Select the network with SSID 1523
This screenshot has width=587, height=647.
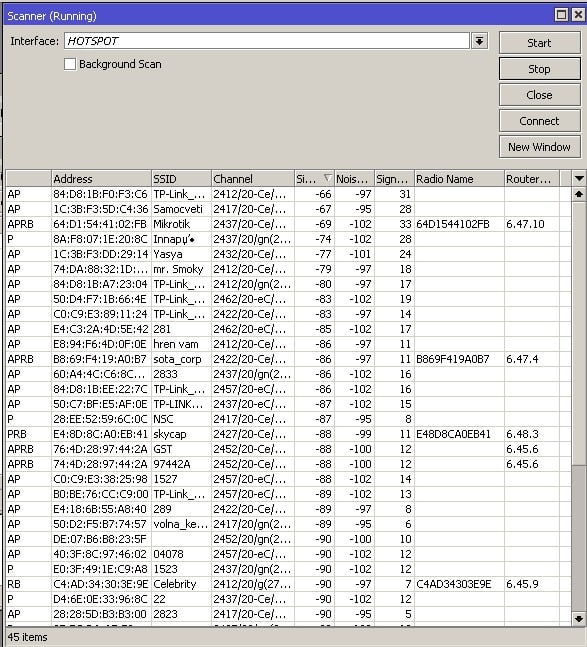point(165,569)
